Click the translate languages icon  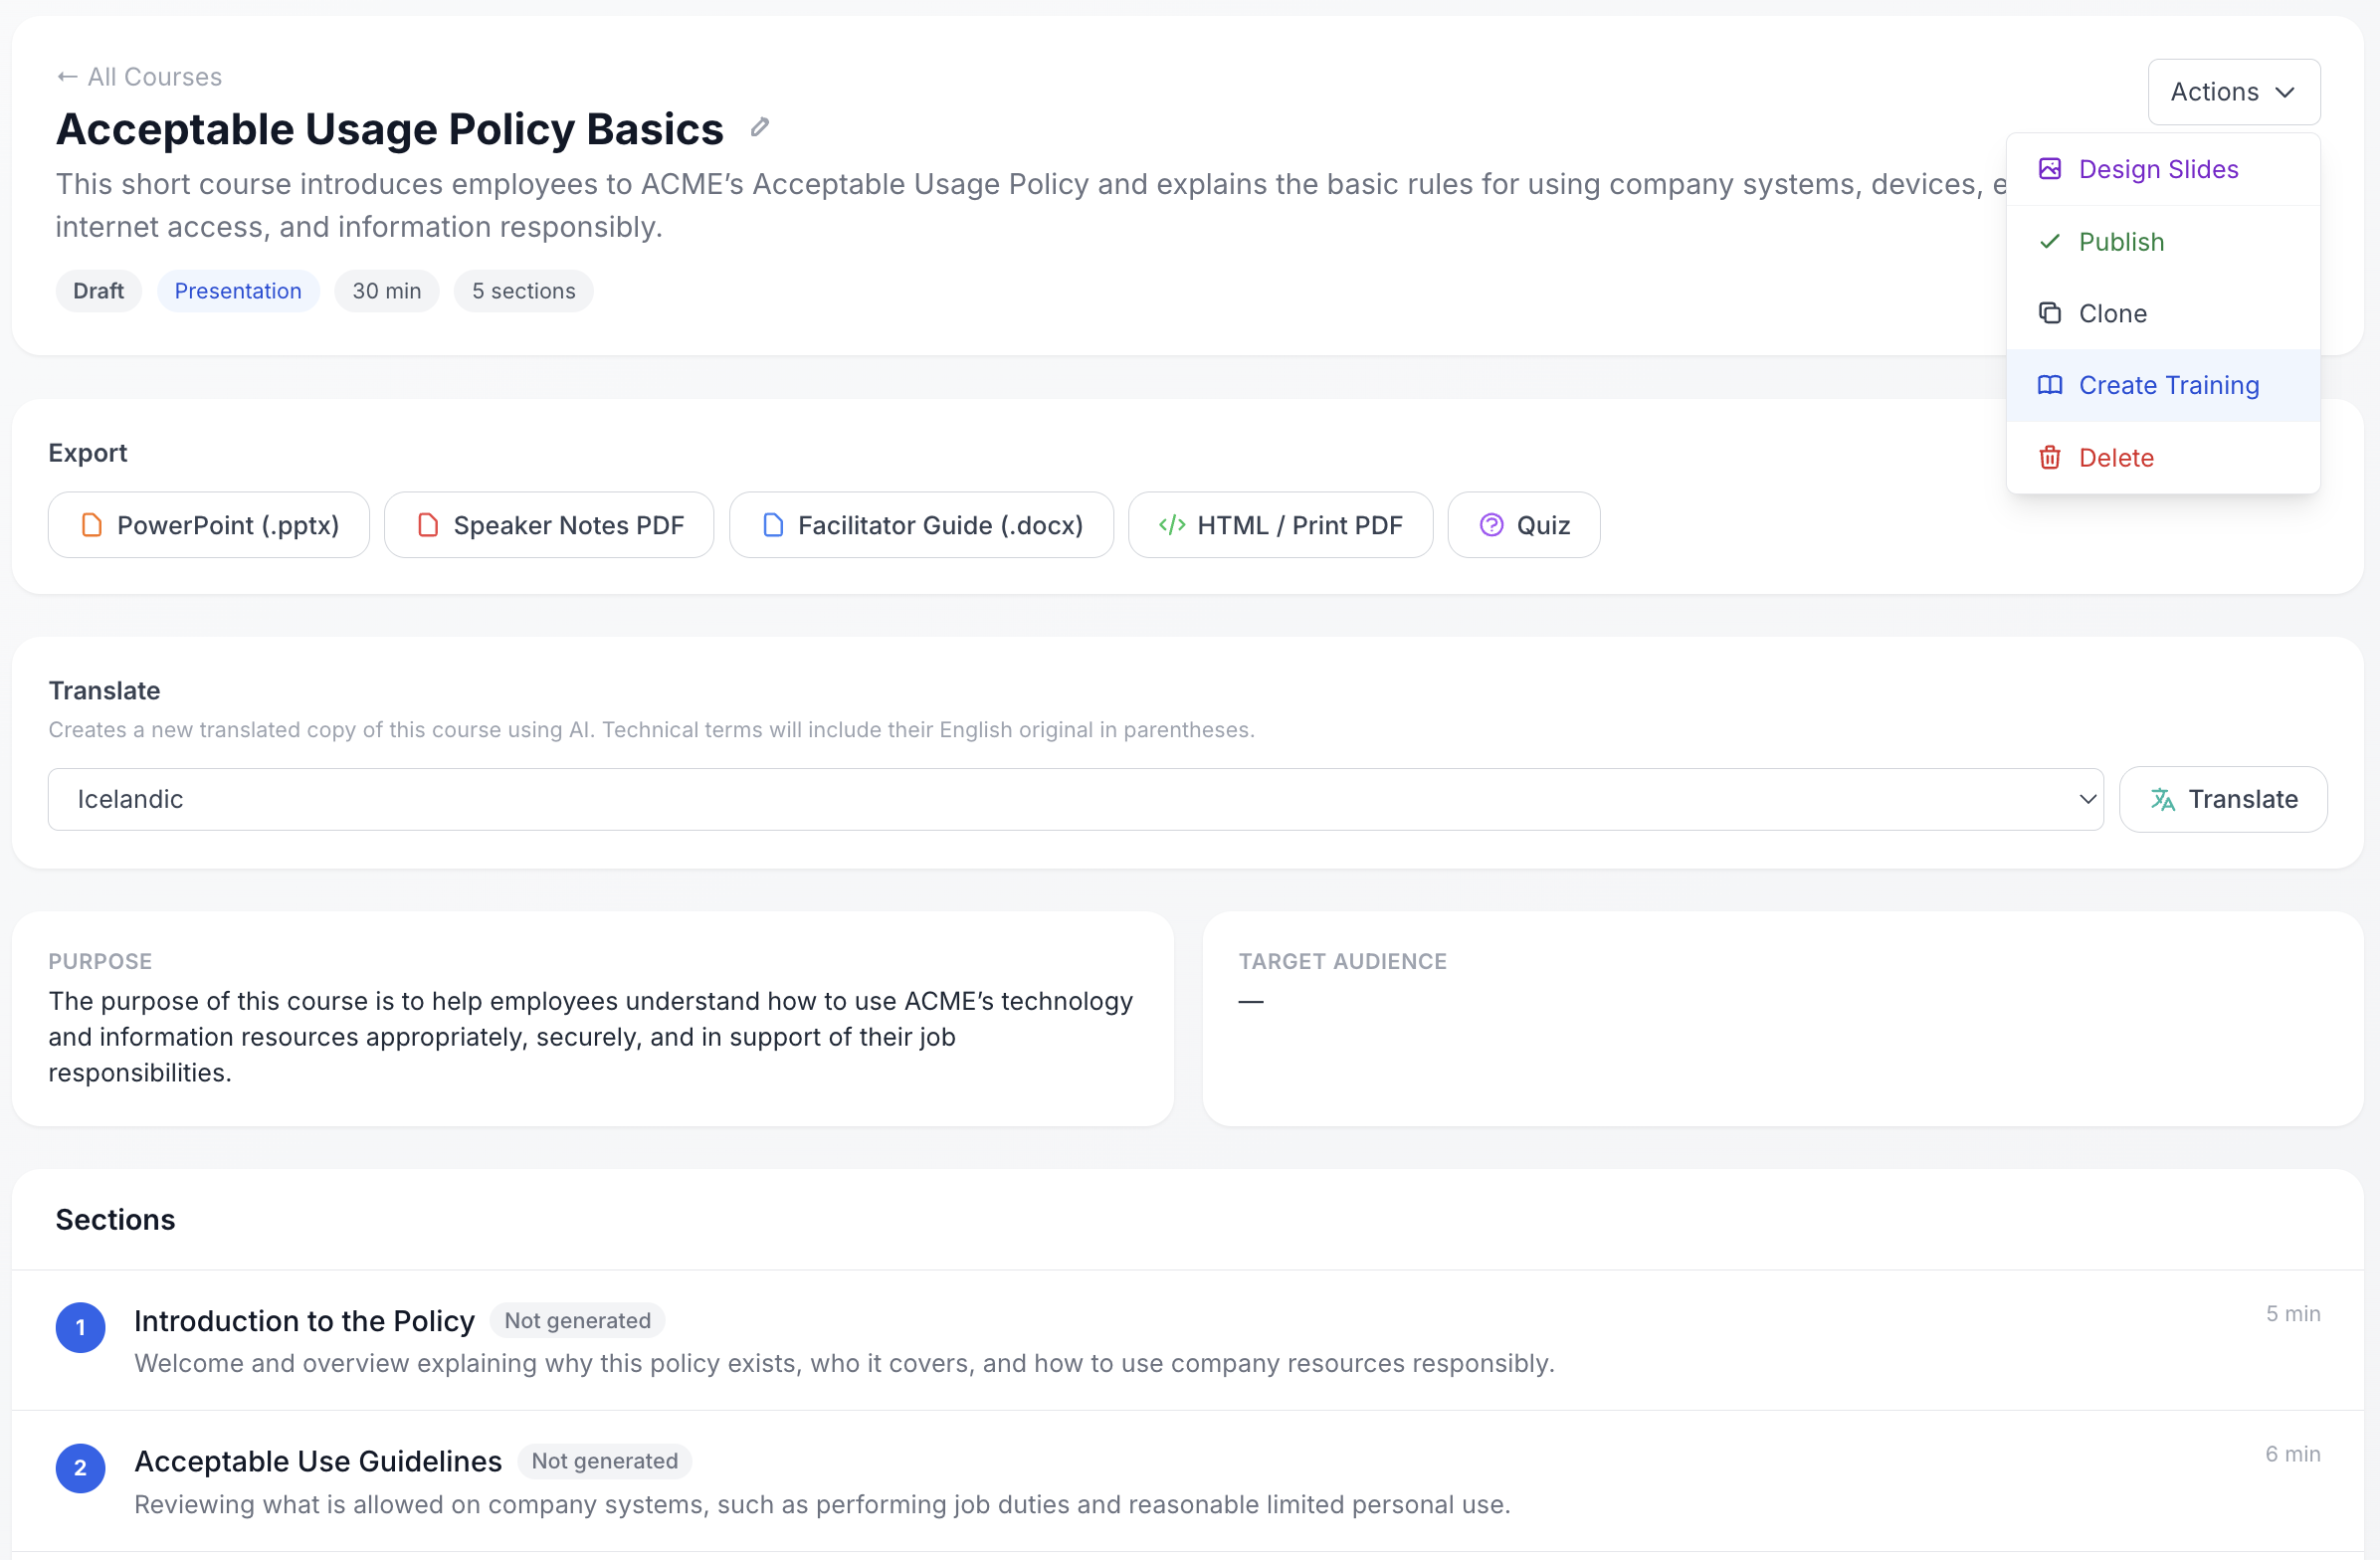tap(2163, 799)
